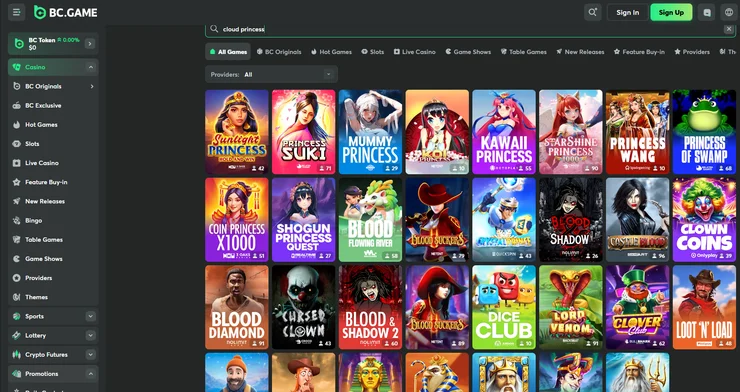
Task: Open the search icon in header
Action: [x=593, y=12]
